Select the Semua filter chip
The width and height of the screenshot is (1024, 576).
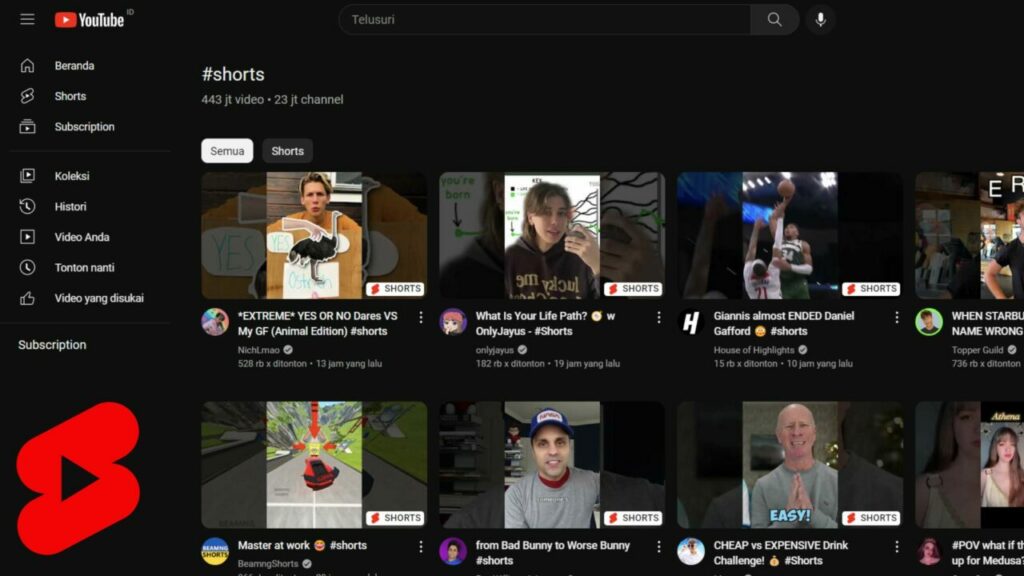point(227,150)
